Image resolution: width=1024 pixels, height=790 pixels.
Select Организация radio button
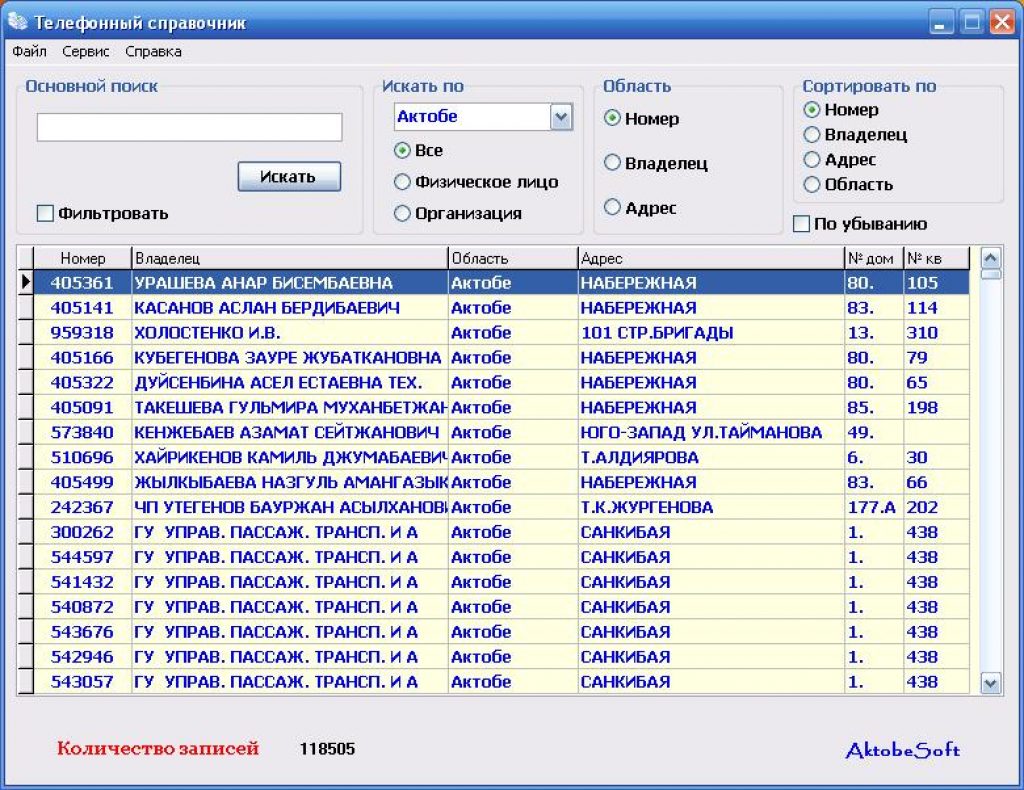(x=402, y=213)
